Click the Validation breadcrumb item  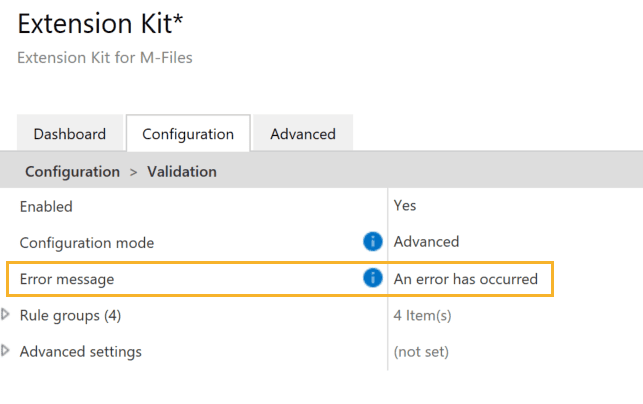[182, 172]
